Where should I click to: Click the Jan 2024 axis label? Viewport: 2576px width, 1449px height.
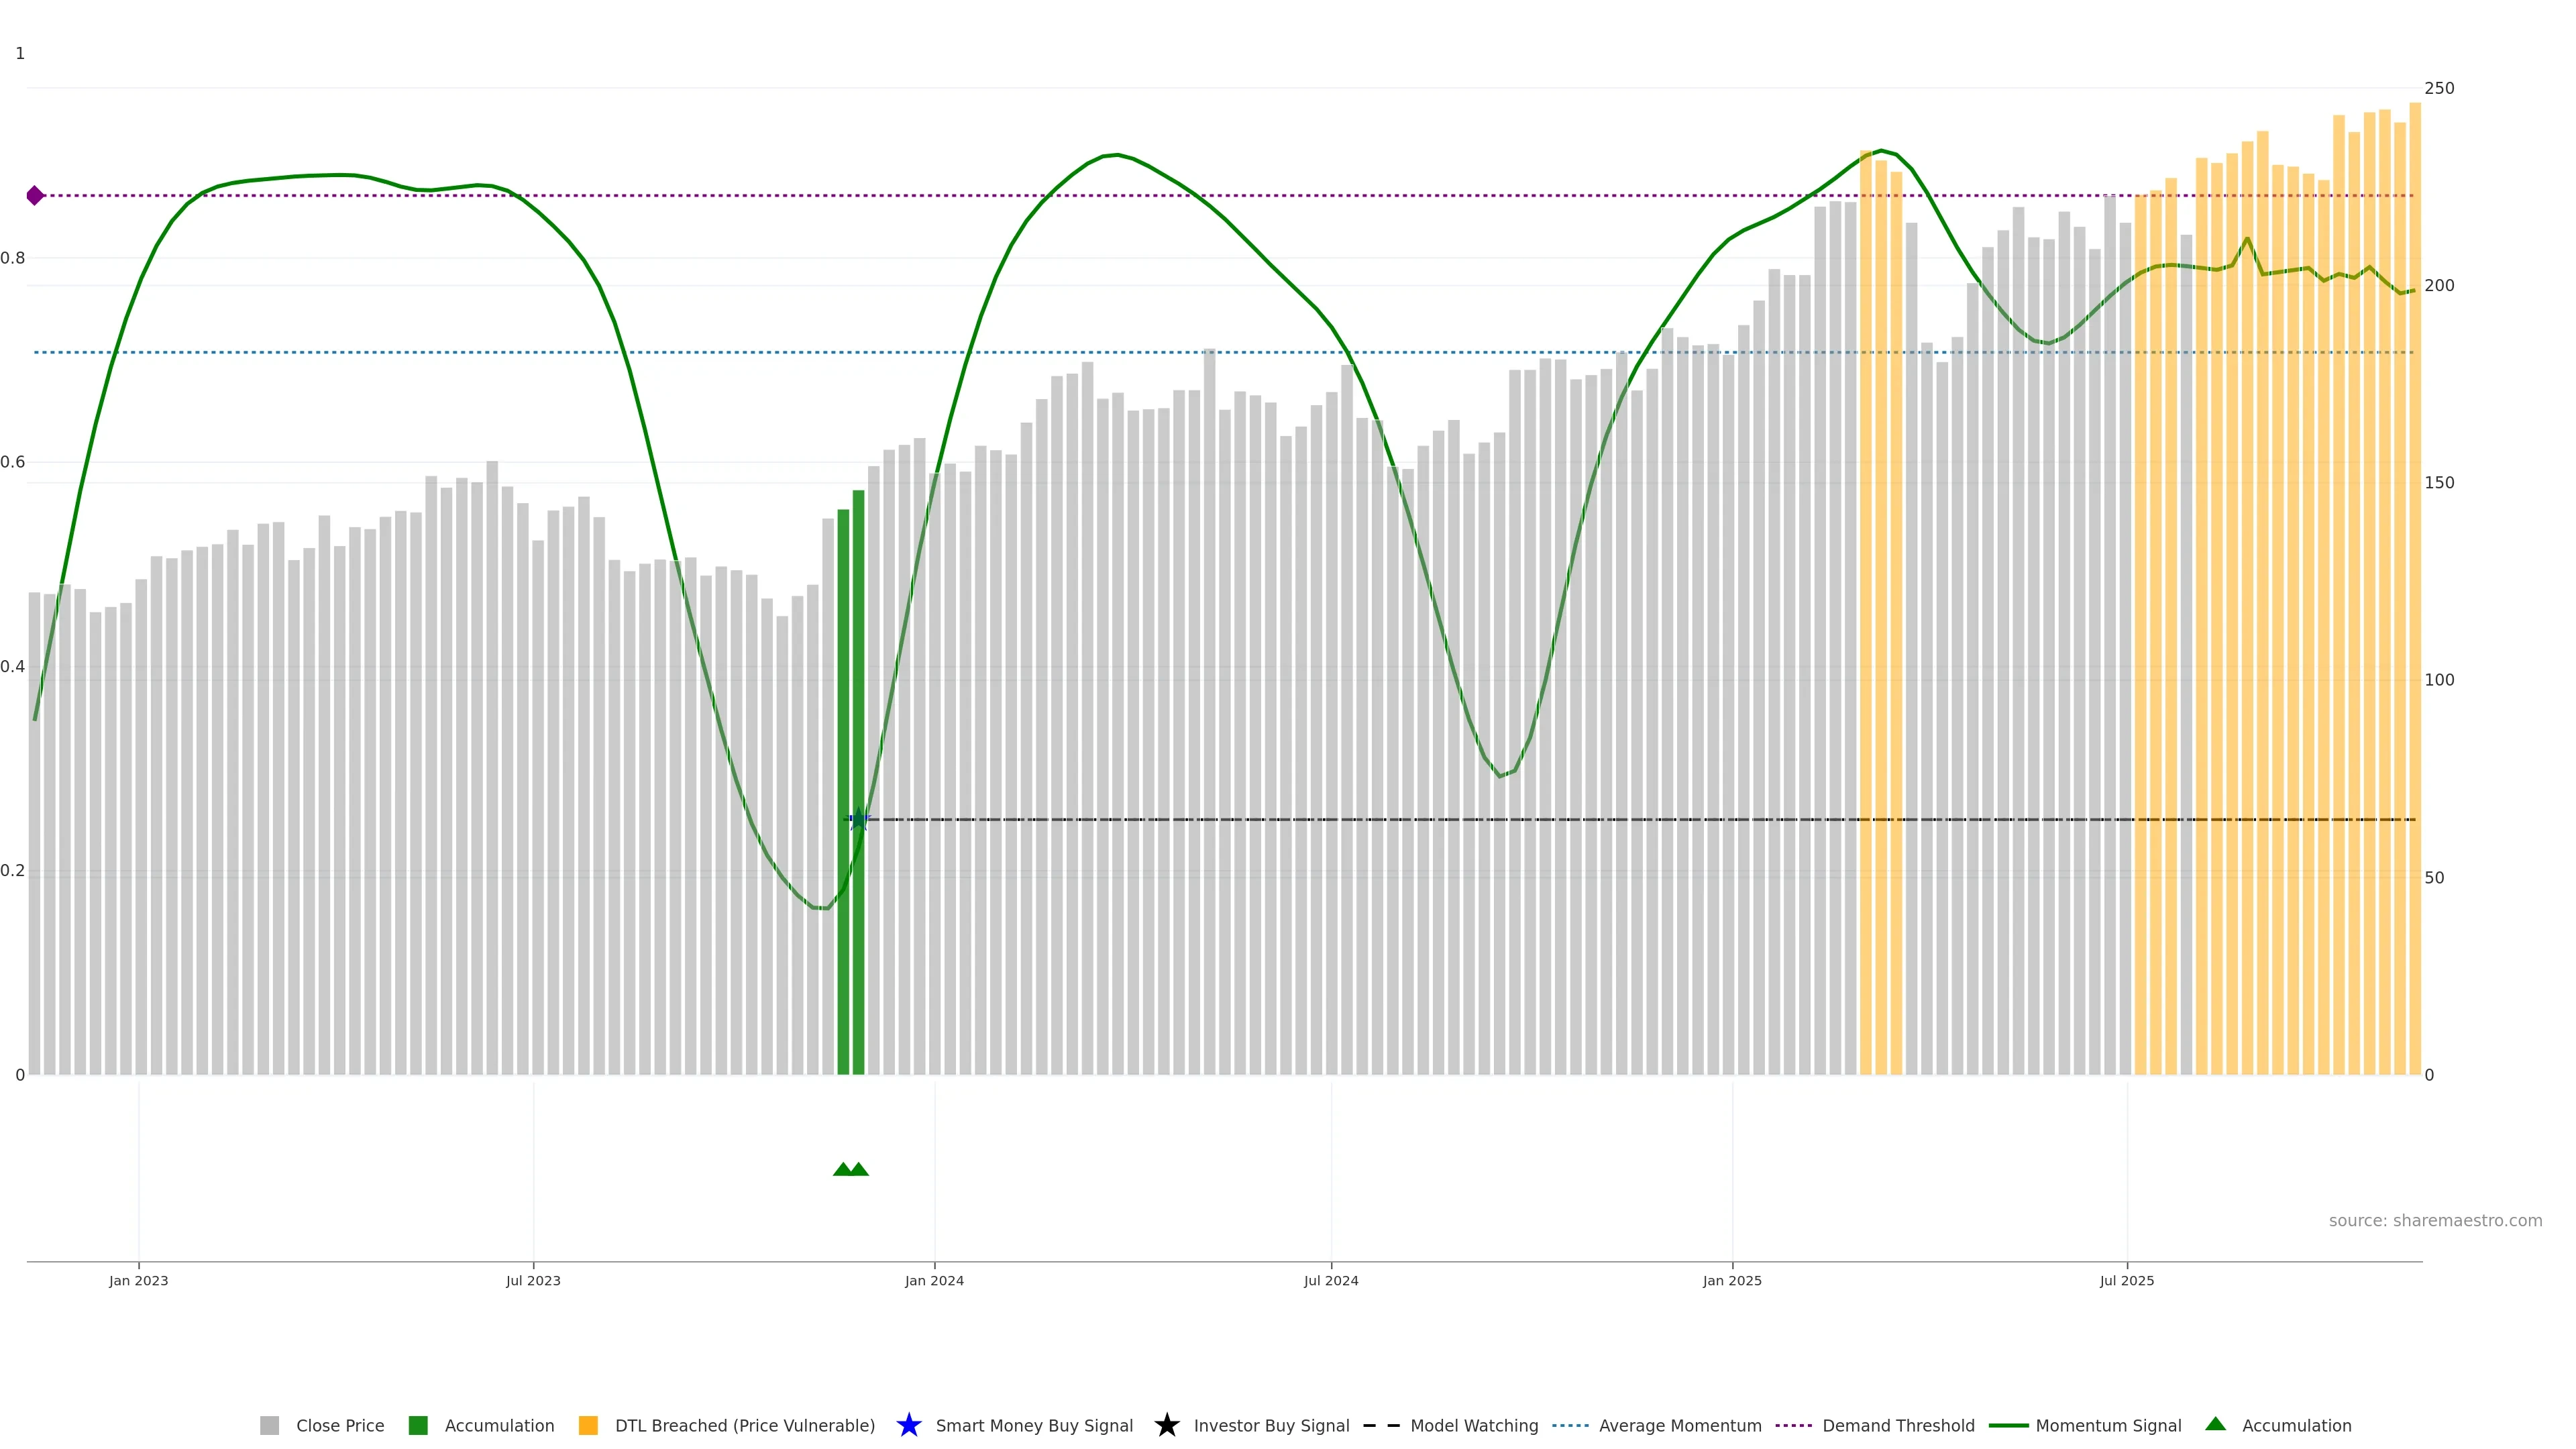click(x=934, y=1280)
